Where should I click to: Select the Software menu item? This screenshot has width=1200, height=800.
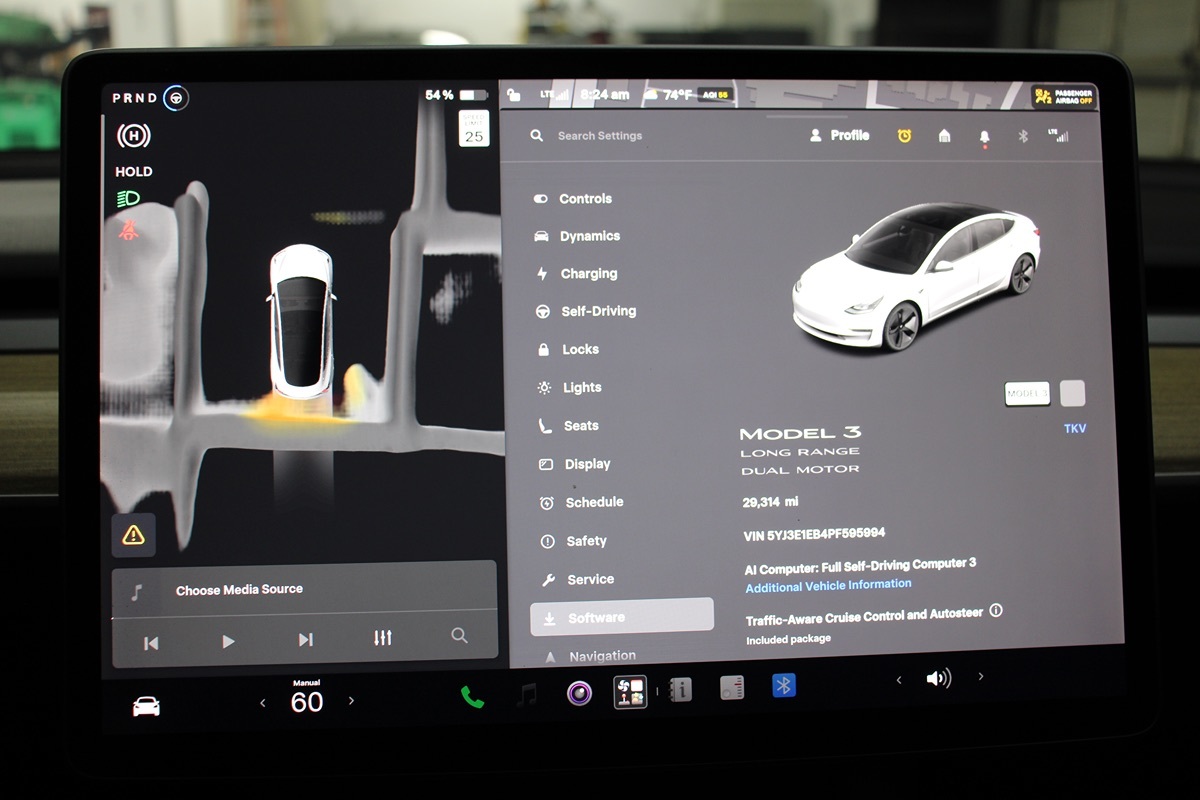[x=622, y=617]
